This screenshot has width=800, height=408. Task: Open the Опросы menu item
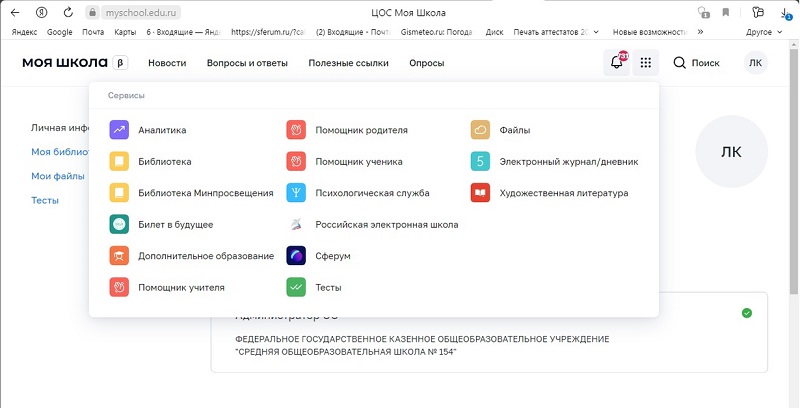tap(427, 63)
